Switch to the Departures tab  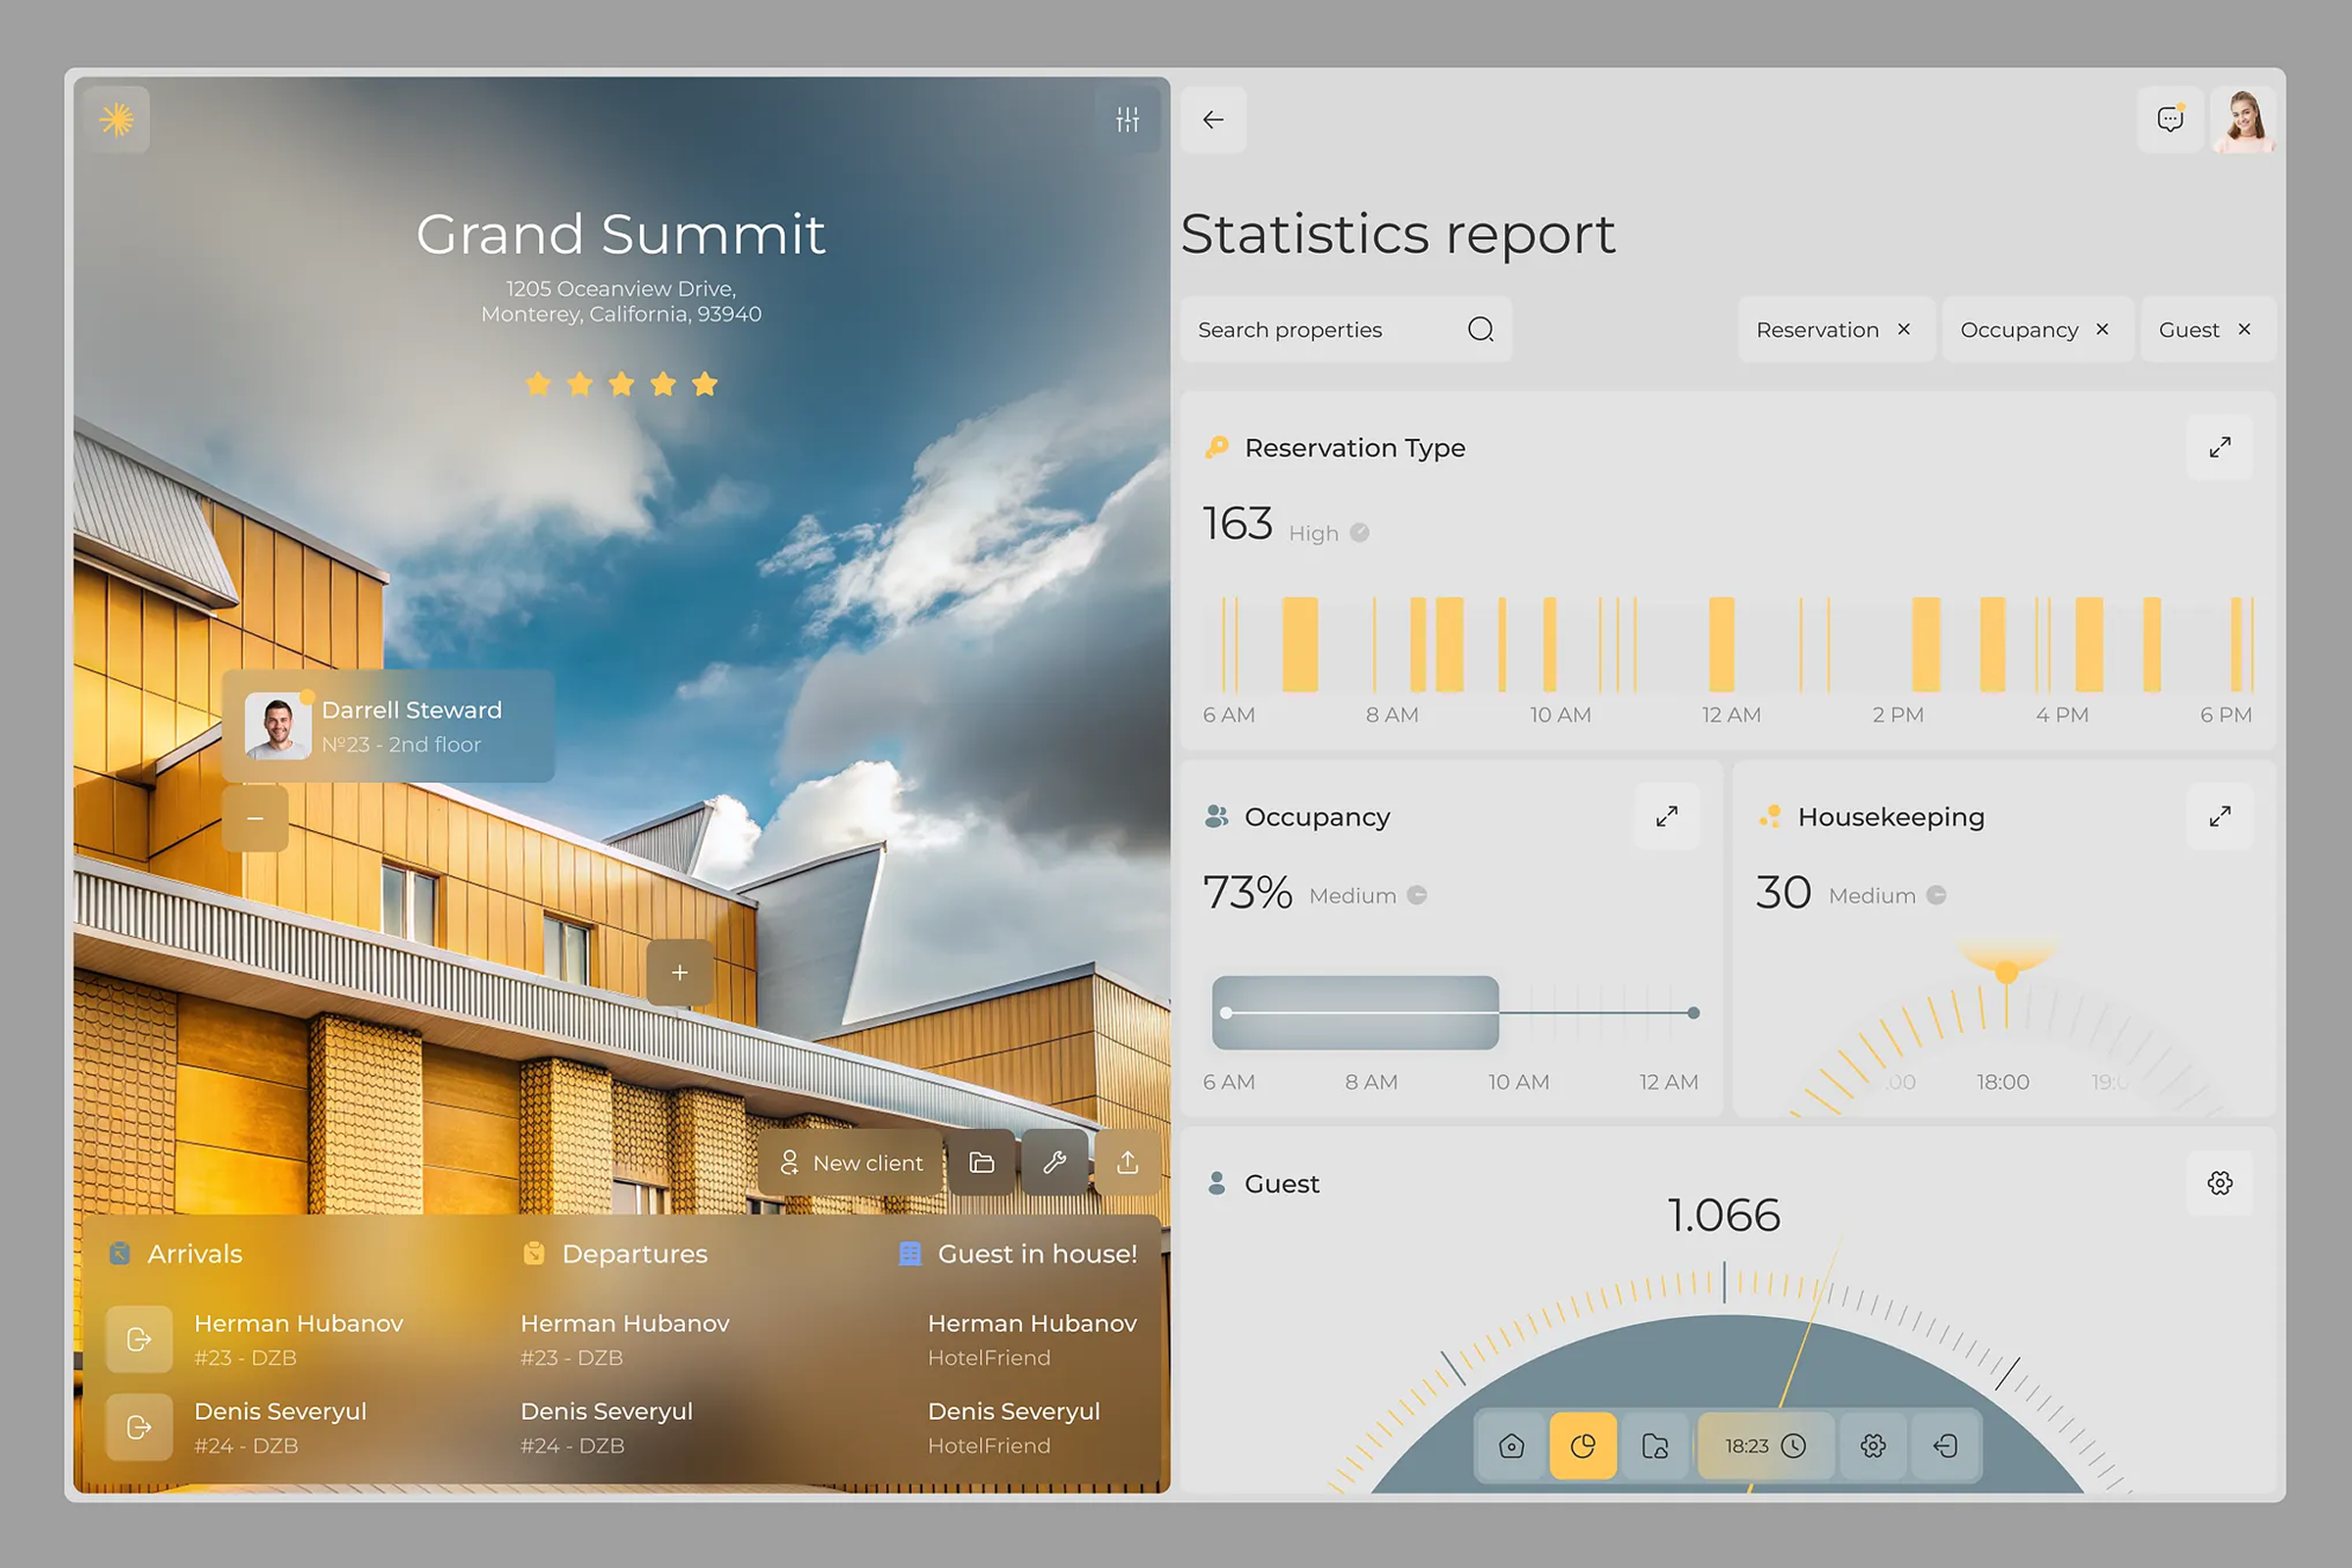pyautogui.click(x=615, y=1254)
